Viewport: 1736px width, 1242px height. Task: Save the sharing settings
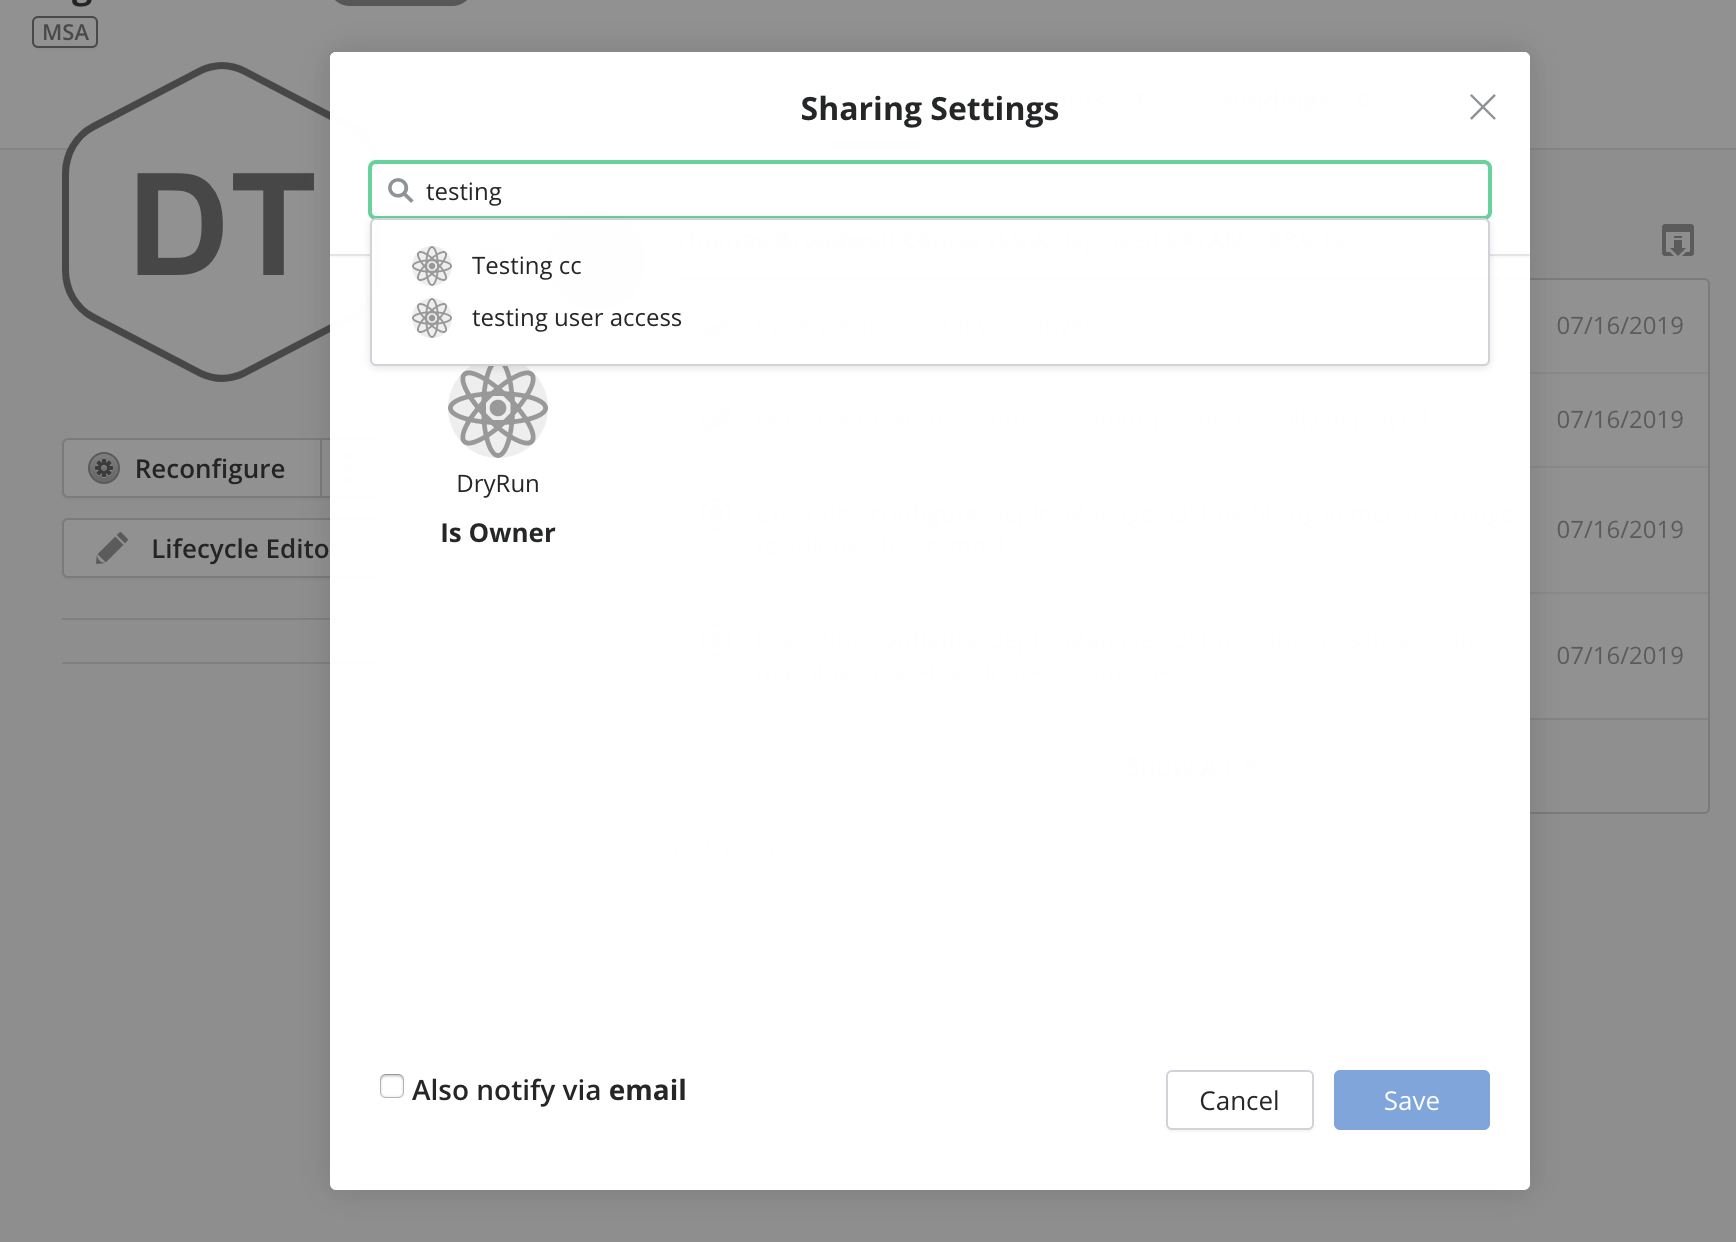(1411, 1100)
